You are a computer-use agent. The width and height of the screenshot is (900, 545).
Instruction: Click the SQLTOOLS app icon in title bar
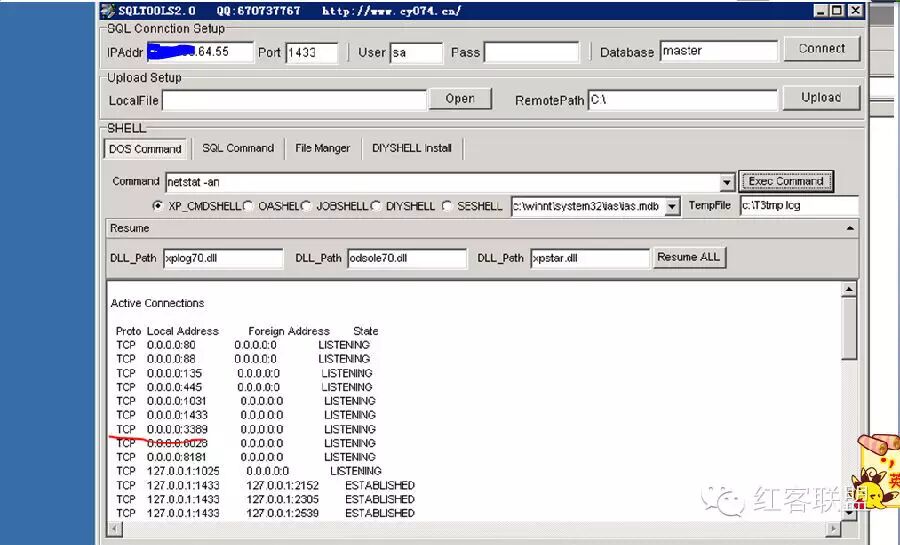click(x=108, y=10)
